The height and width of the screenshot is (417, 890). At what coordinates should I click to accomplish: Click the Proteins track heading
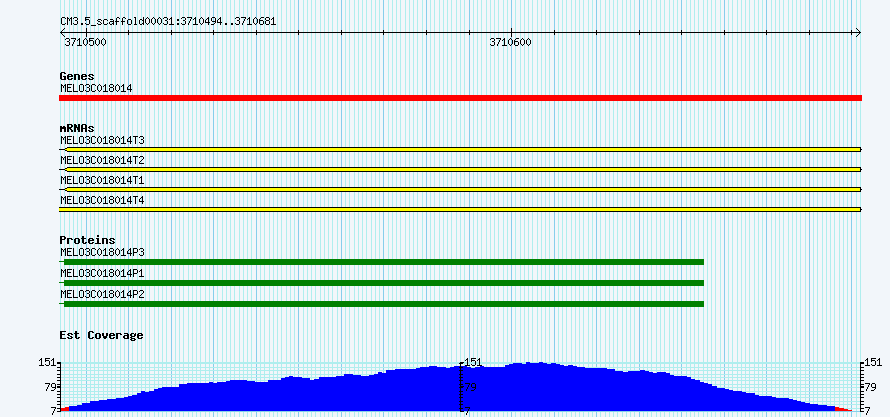[x=87, y=241]
